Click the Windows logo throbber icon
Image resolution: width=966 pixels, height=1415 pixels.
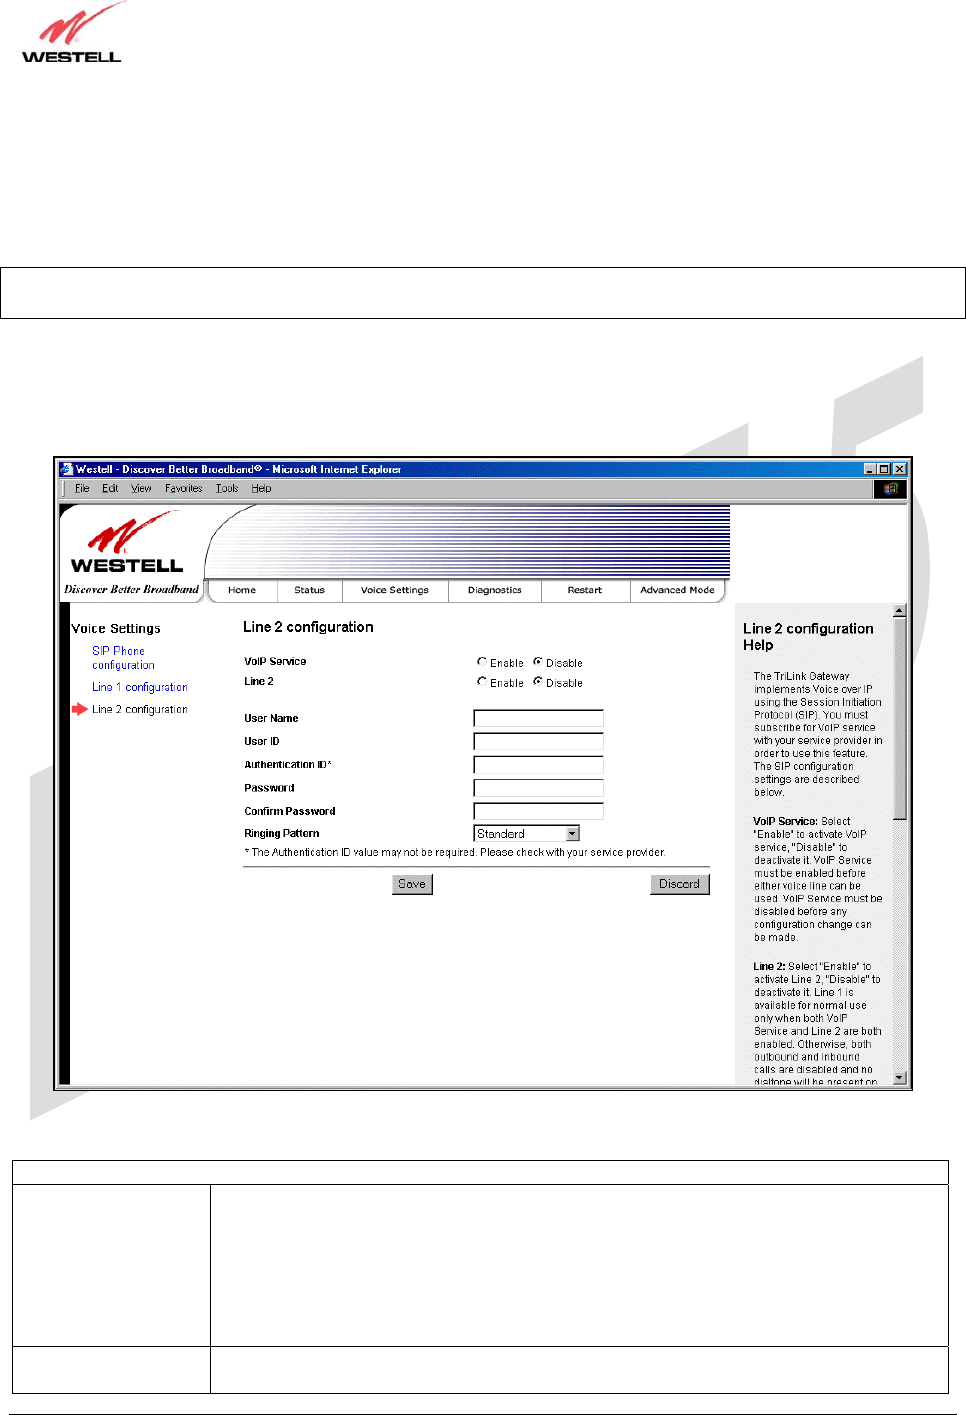[889, 489]
